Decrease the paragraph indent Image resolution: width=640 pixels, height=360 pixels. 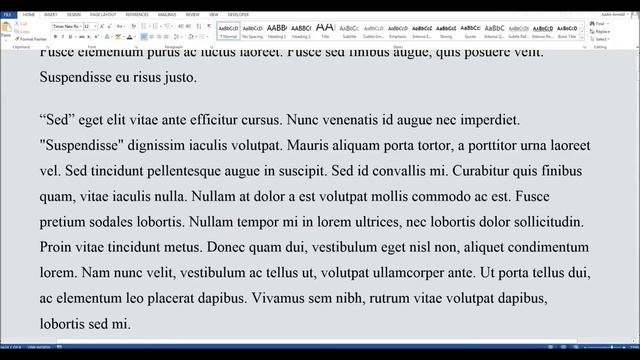click(x=180, y=26)
